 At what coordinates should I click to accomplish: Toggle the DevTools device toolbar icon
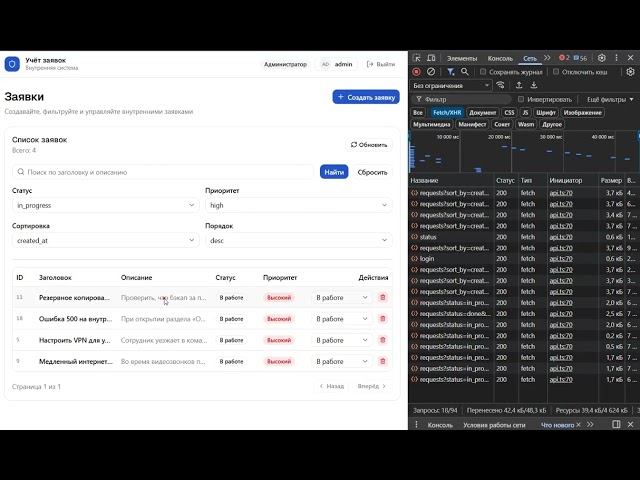[x=431, y=58]
